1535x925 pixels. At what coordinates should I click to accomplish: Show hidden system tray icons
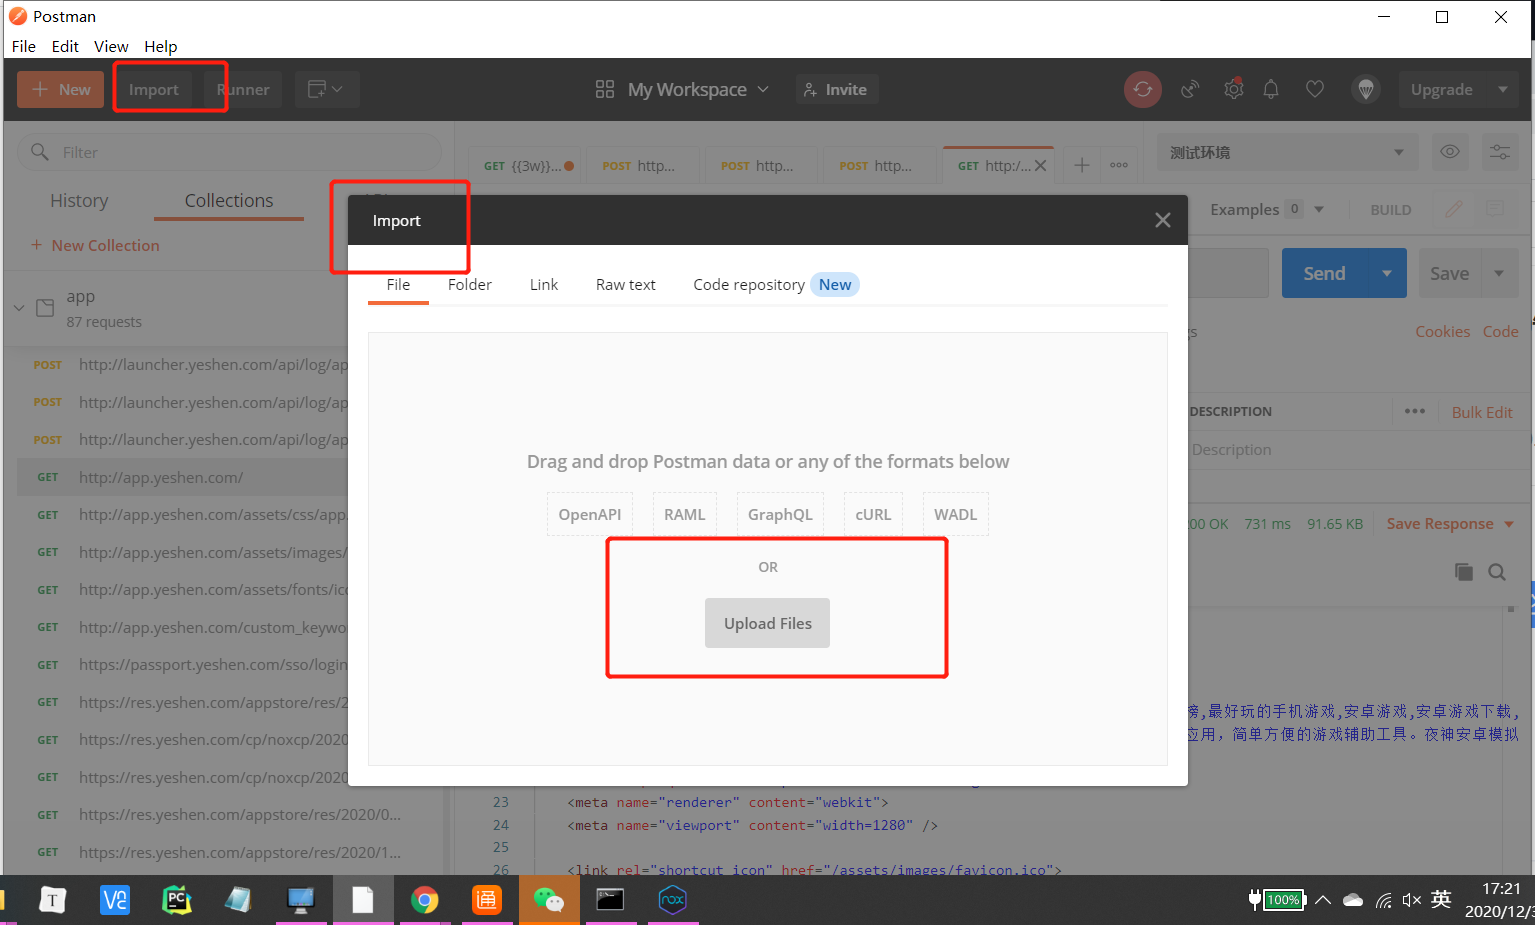[x=1323, y=900]
